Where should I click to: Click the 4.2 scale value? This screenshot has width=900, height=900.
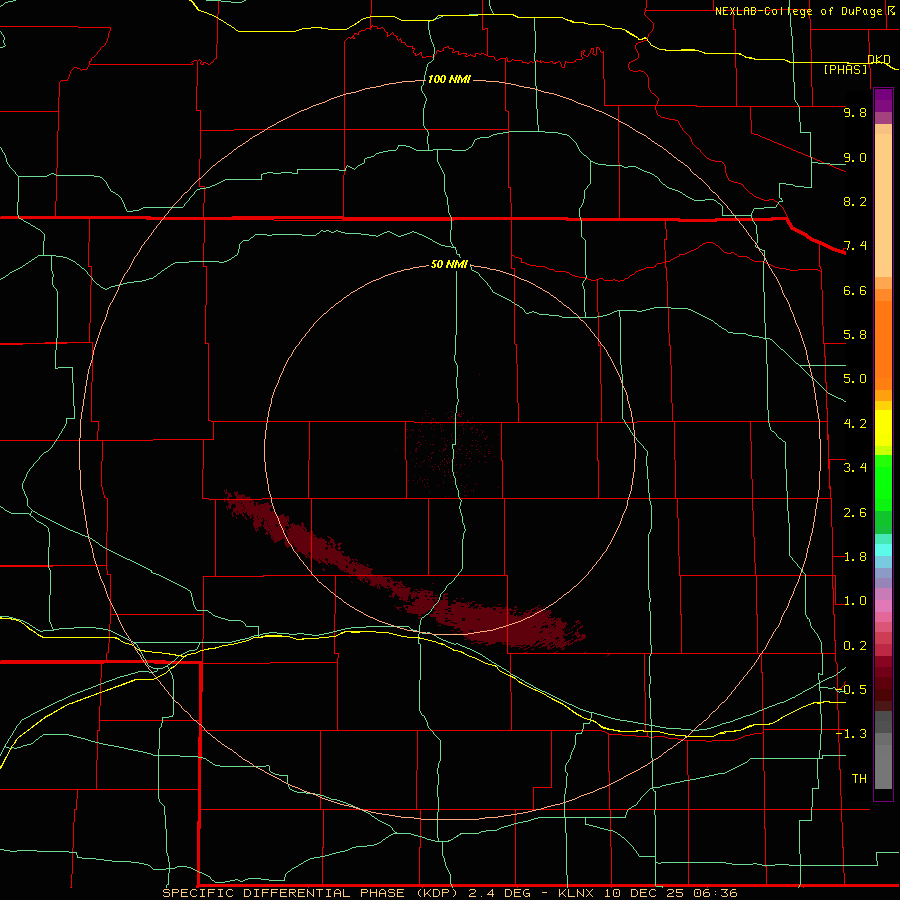[855, 424]
